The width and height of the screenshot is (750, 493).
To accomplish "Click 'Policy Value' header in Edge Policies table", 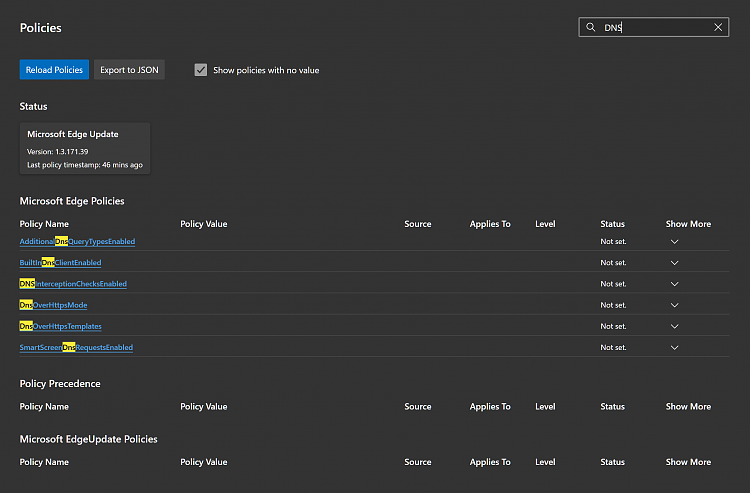I will click(x=204, y=224).
